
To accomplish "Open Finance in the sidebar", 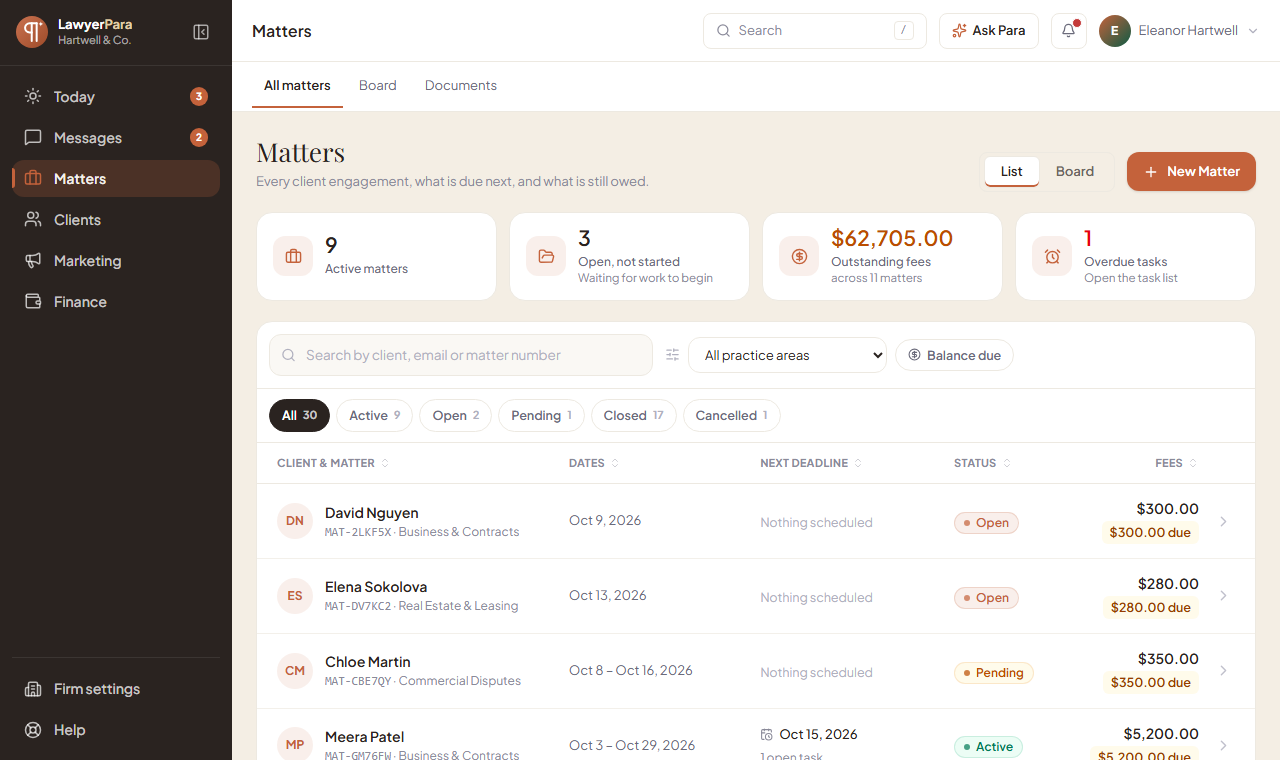I will click(x=116, y=302).
